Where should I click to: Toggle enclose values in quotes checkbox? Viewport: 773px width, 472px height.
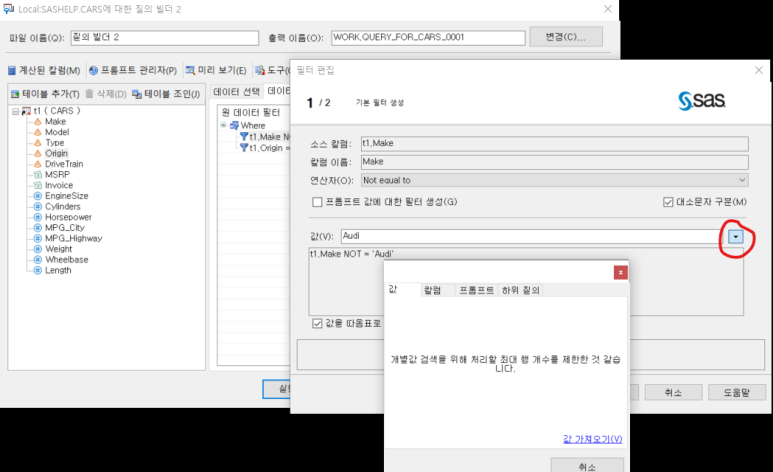(x=317, y=324)
